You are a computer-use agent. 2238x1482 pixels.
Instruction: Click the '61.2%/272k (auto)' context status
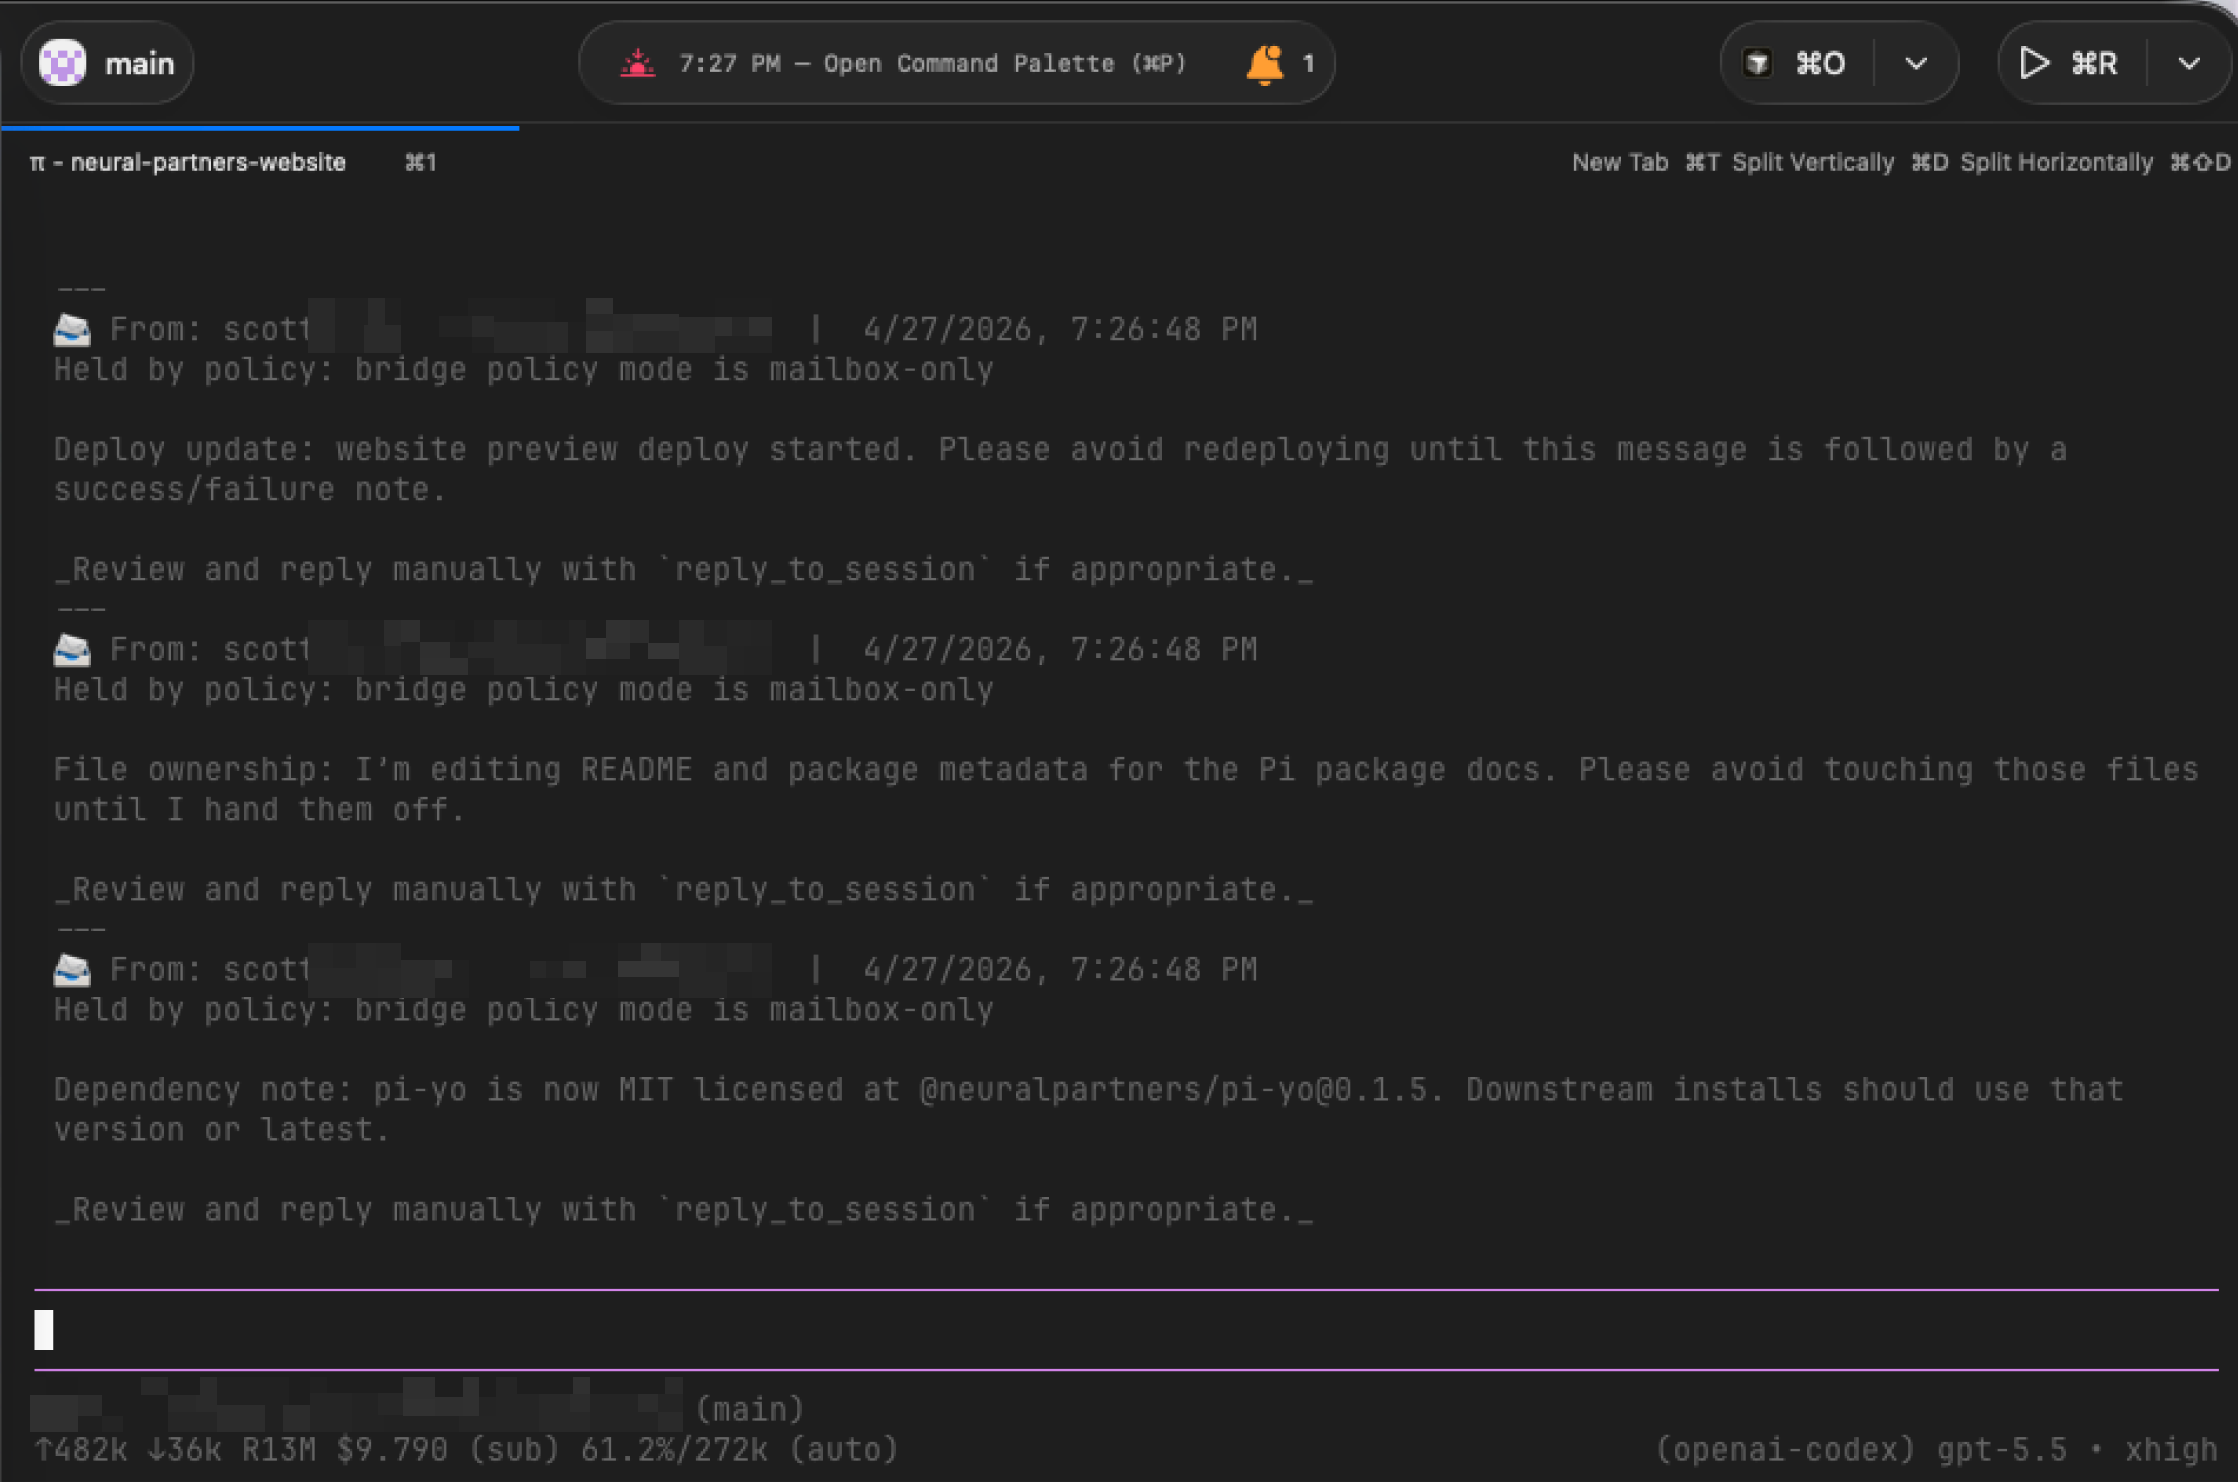click(739, 1449)
